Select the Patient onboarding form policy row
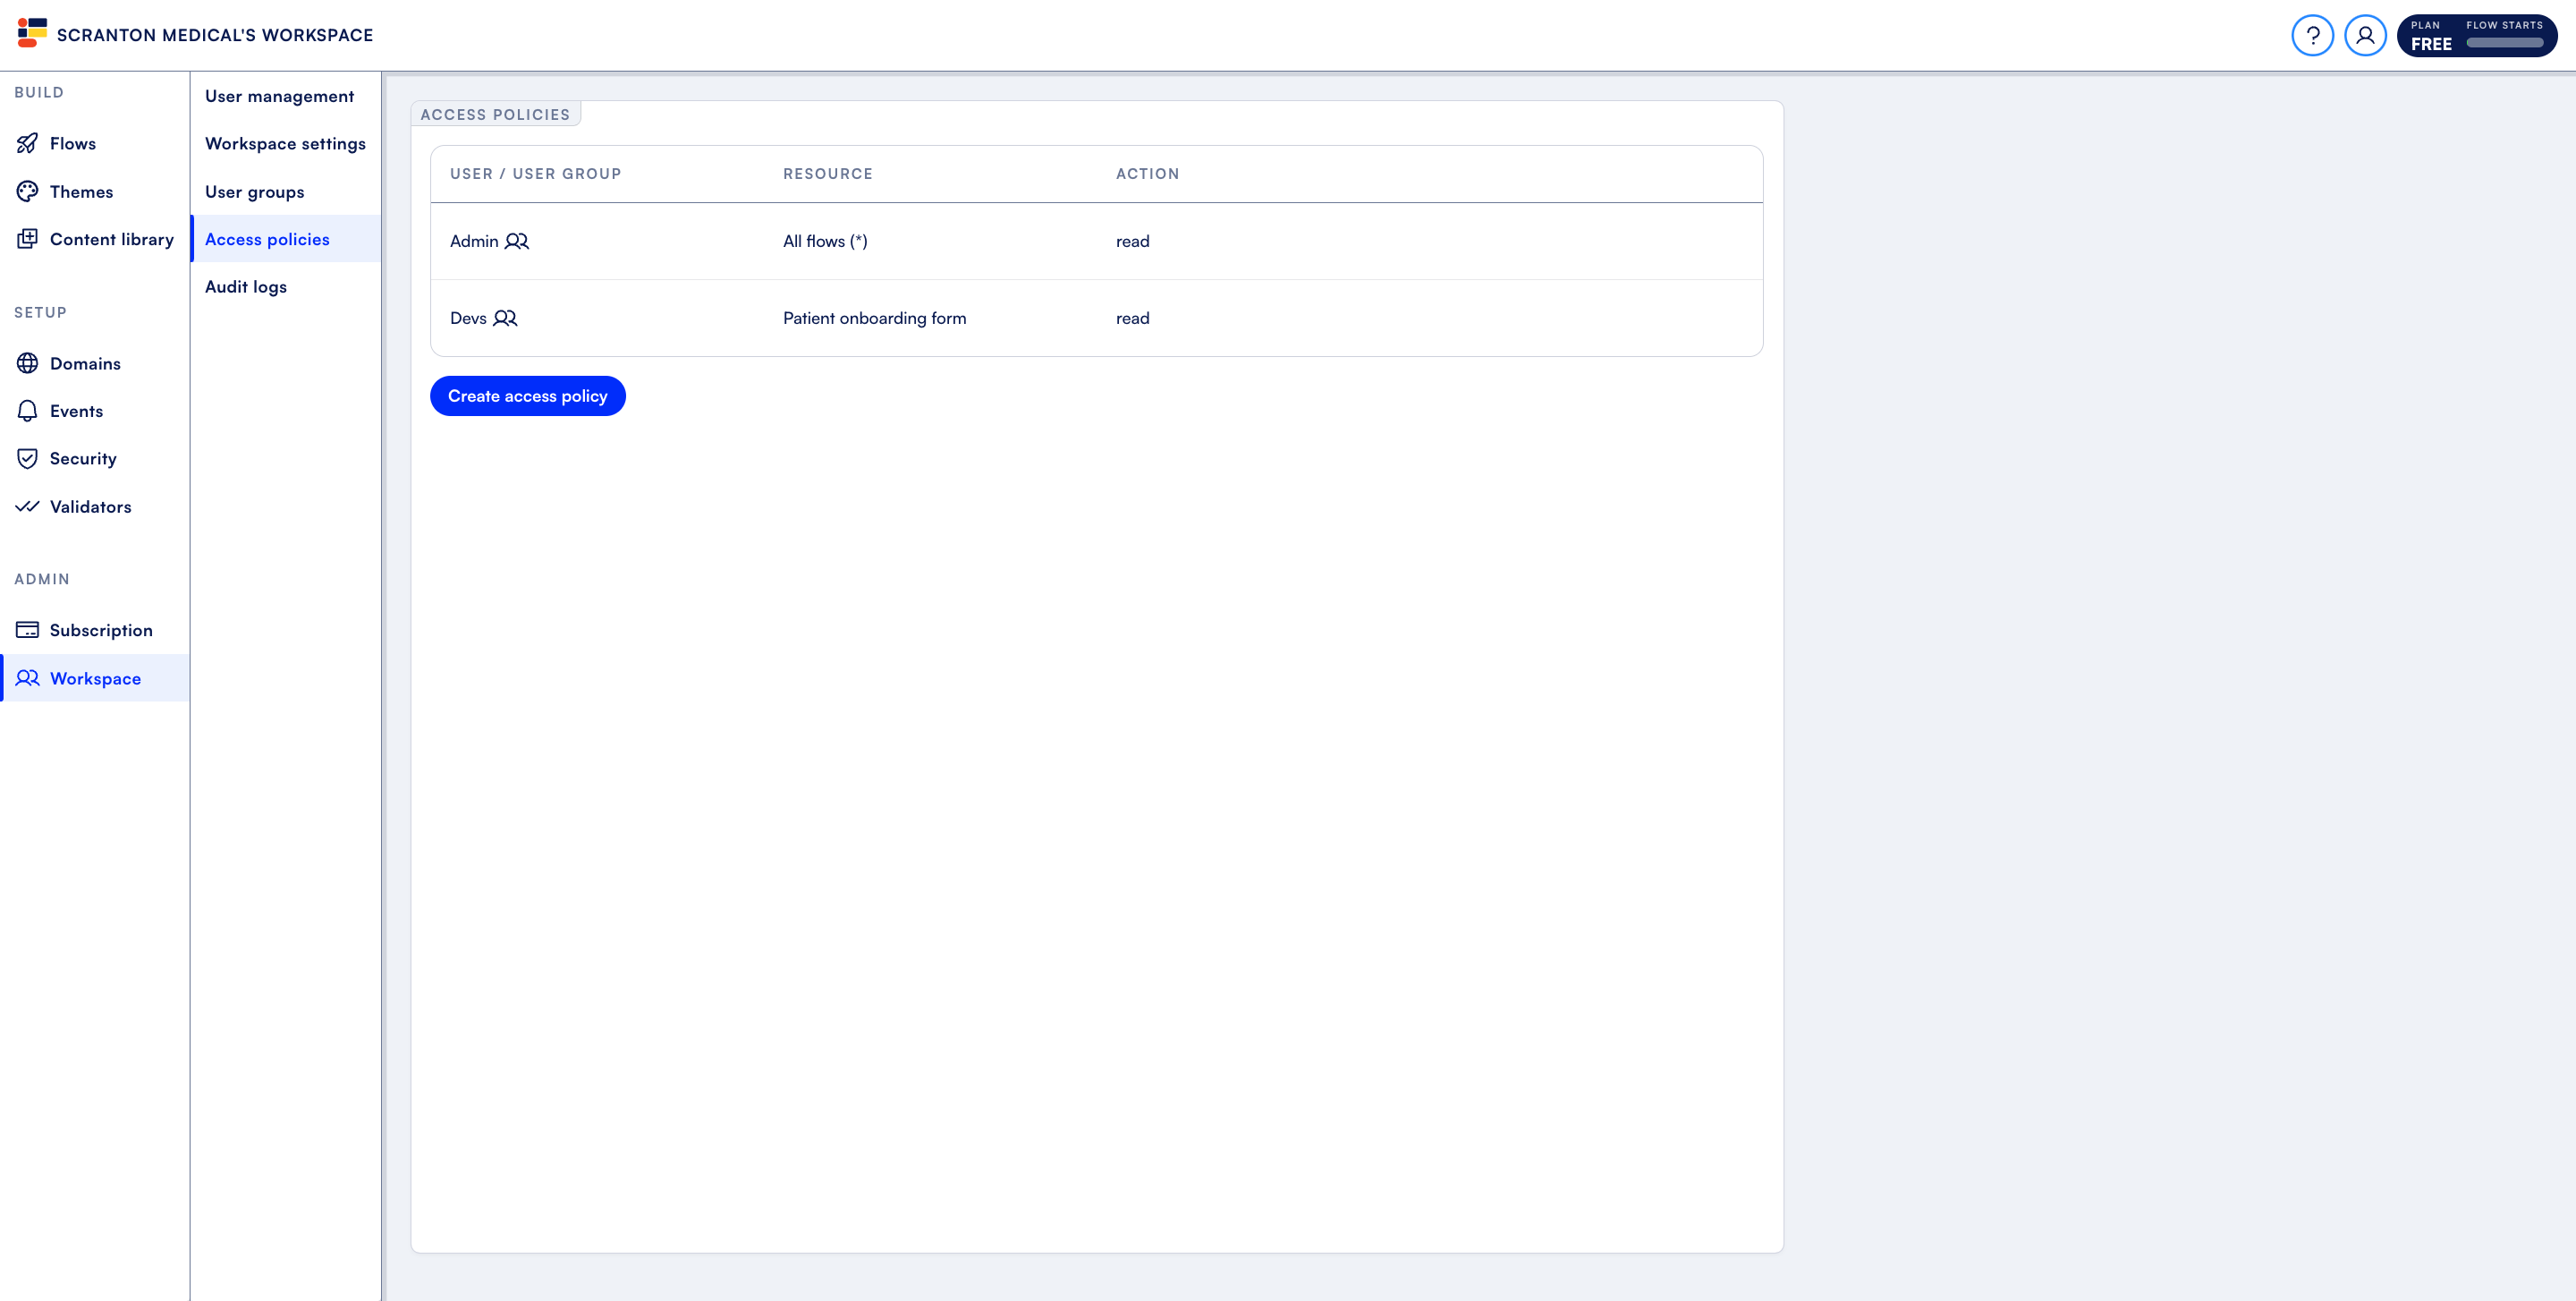 click(874, 318)
